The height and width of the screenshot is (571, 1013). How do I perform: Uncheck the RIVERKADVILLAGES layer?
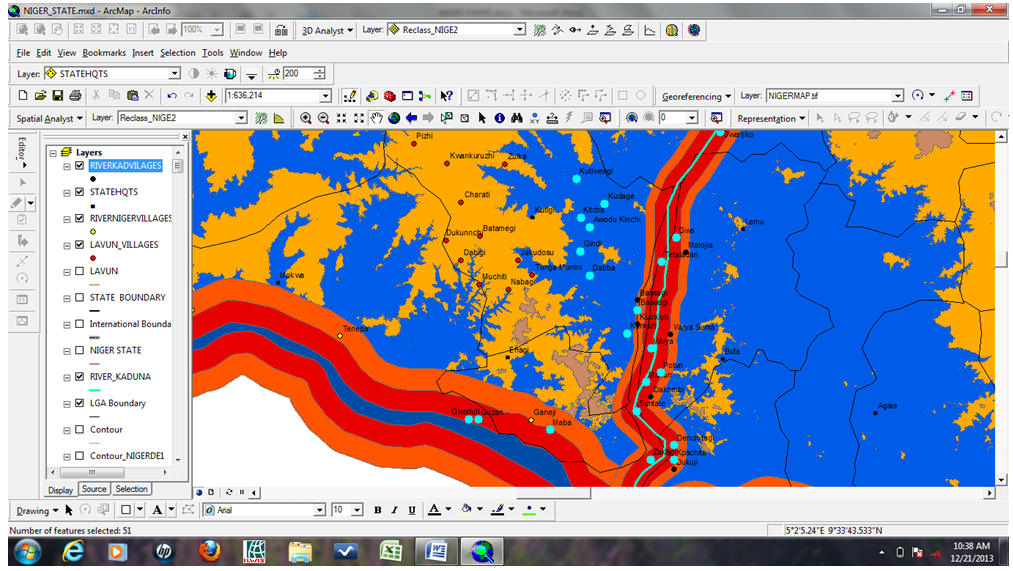point(80,166)
